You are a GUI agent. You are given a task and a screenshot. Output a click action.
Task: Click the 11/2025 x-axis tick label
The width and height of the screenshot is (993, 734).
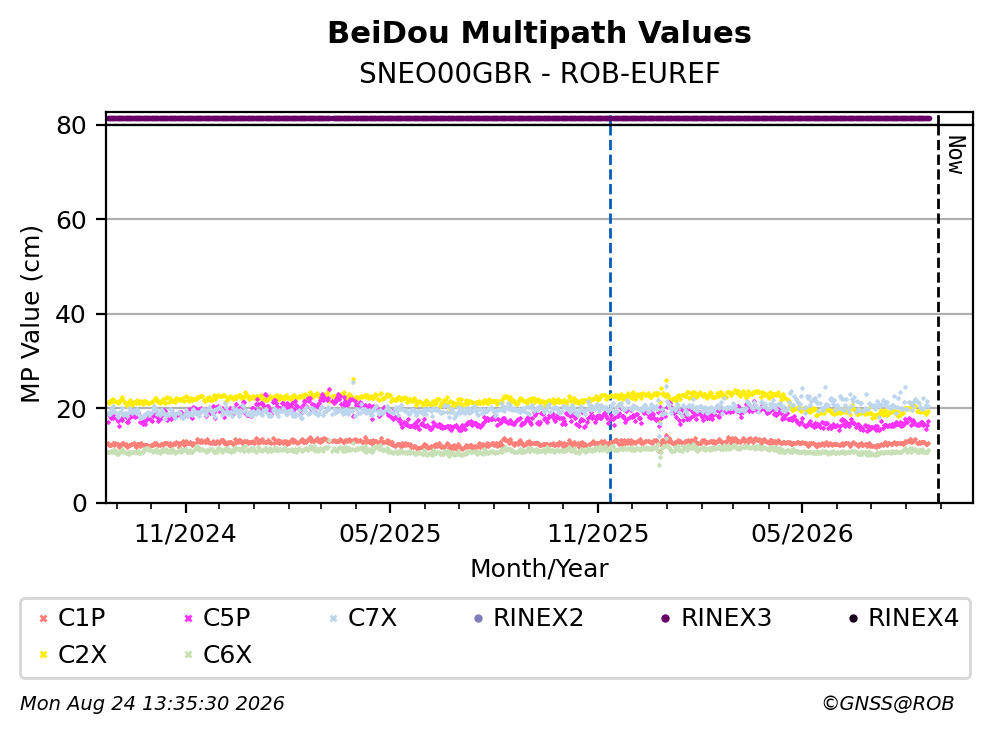[598, 534]
